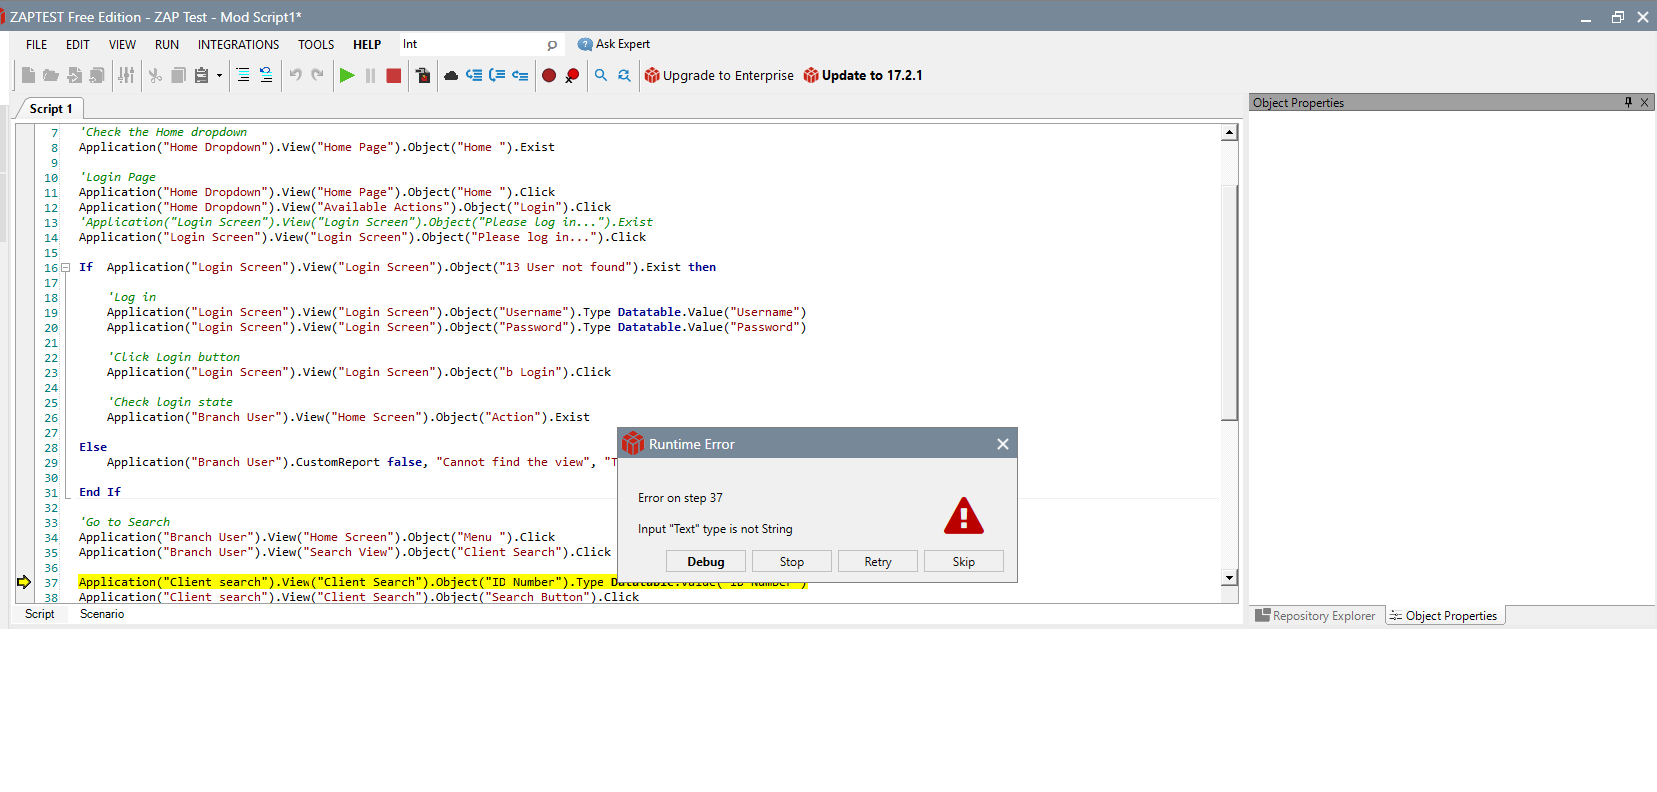Screen dimensions: 1657x792
Task: Open the Paste dropdown arrow
Action: [x=219, y=75]
